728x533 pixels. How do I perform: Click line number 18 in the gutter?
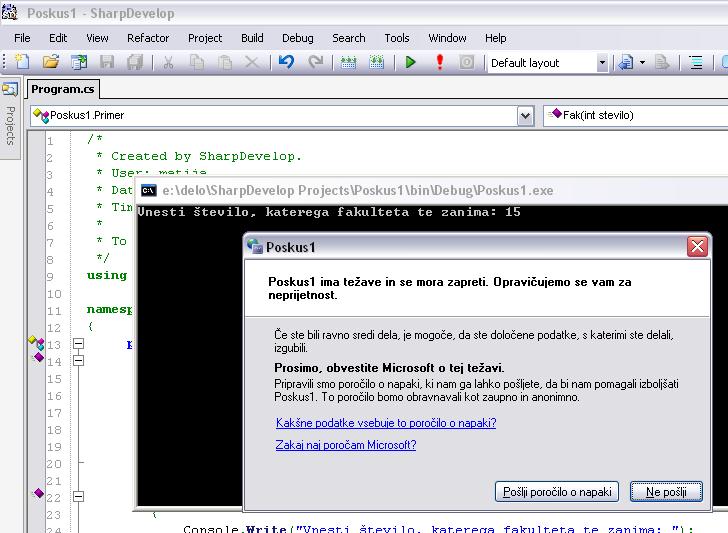(54, 430)
